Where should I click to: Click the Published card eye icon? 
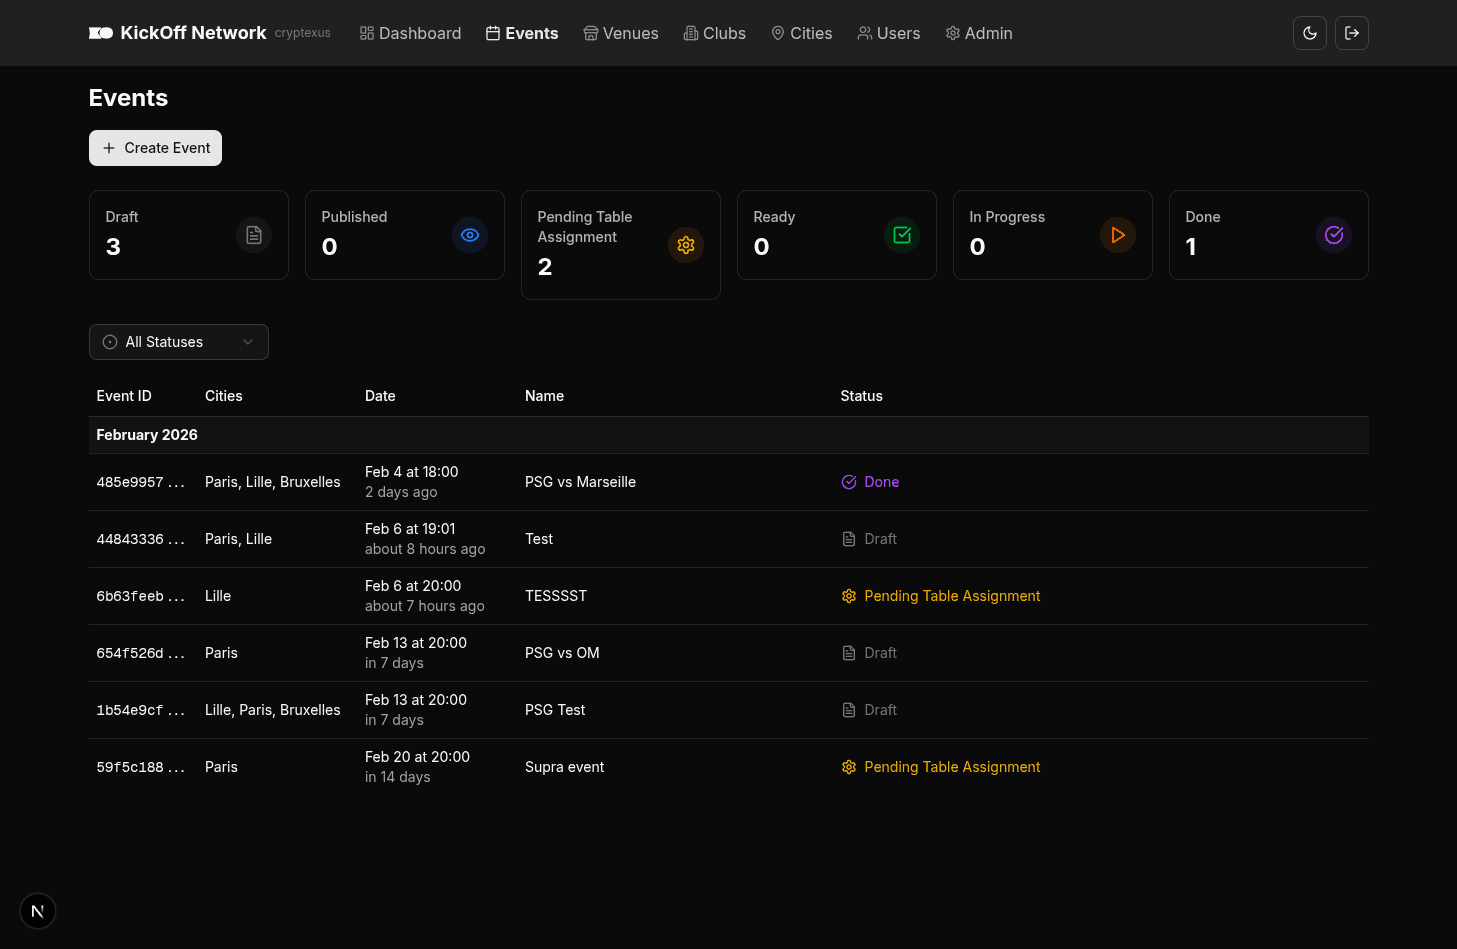pos(470,235)
